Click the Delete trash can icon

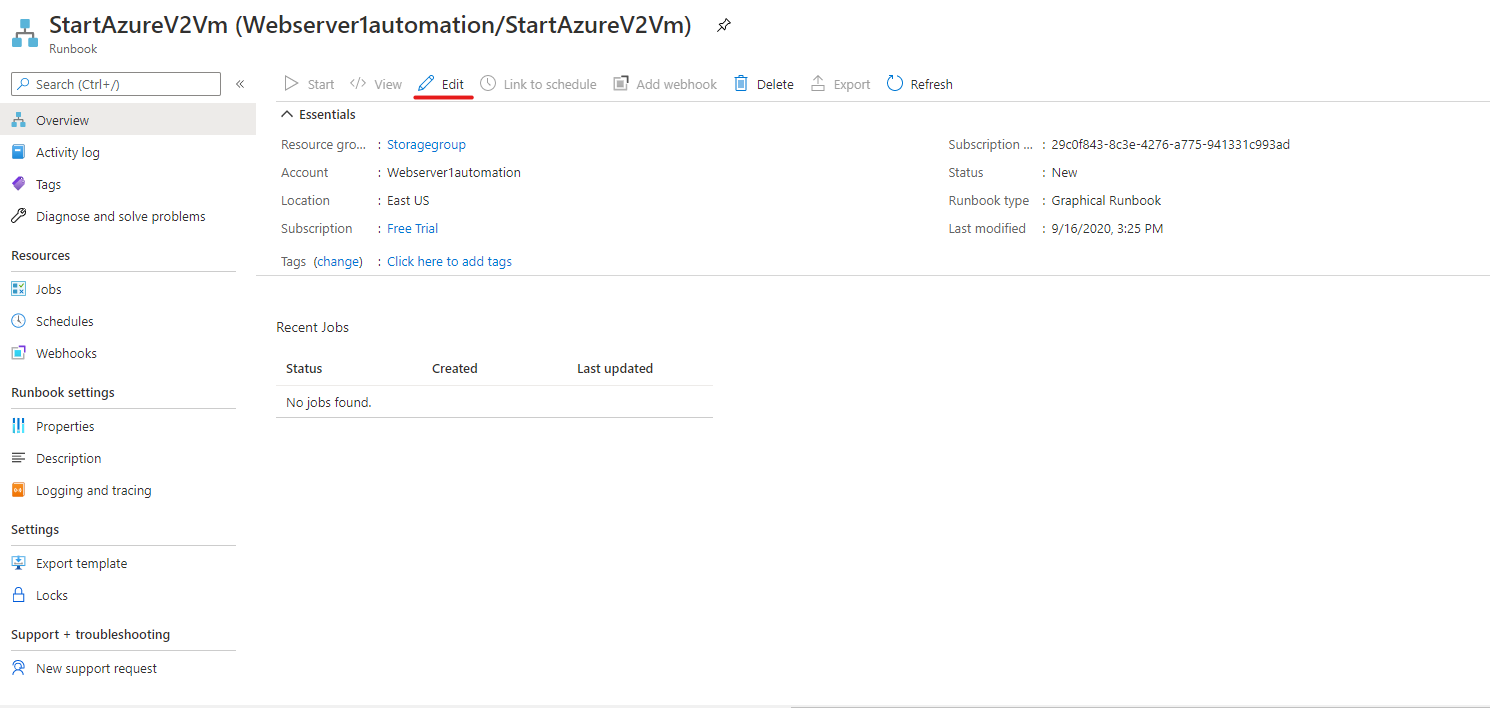click(741, 84)
